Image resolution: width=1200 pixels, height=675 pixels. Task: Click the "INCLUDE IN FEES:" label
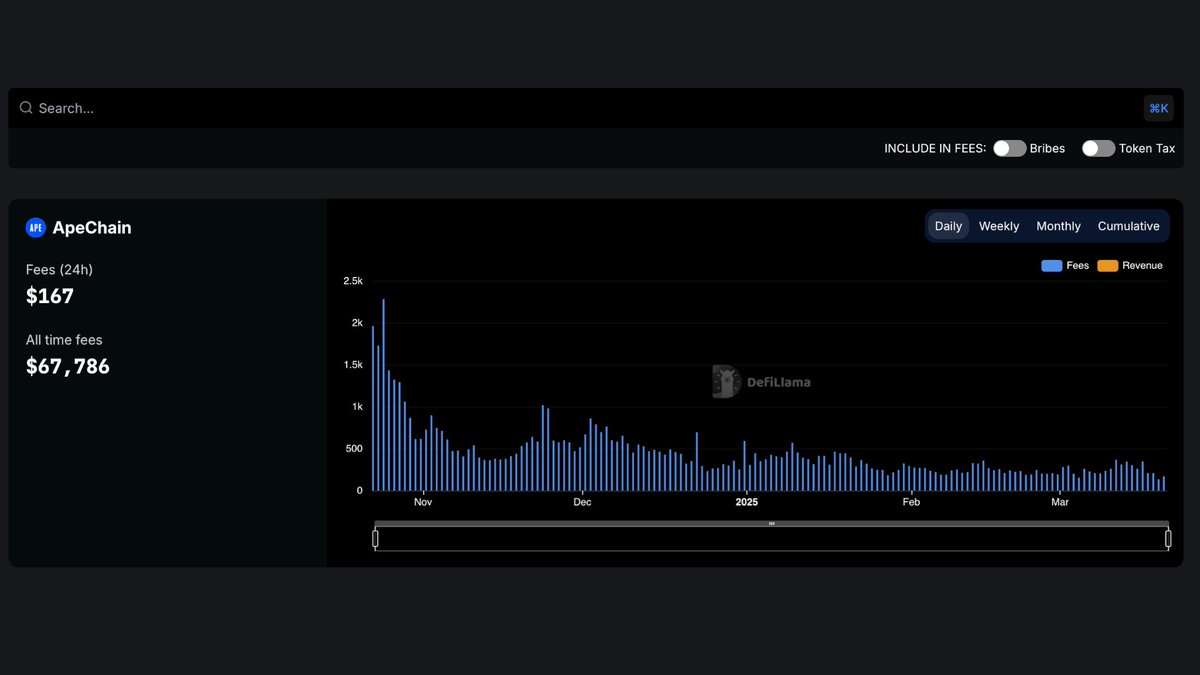(935, 148)
